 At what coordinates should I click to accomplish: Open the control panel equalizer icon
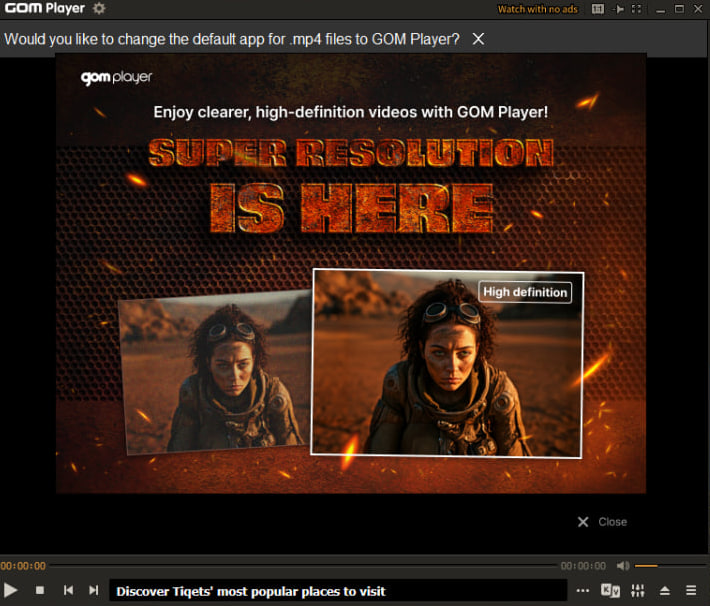(638, 591)
